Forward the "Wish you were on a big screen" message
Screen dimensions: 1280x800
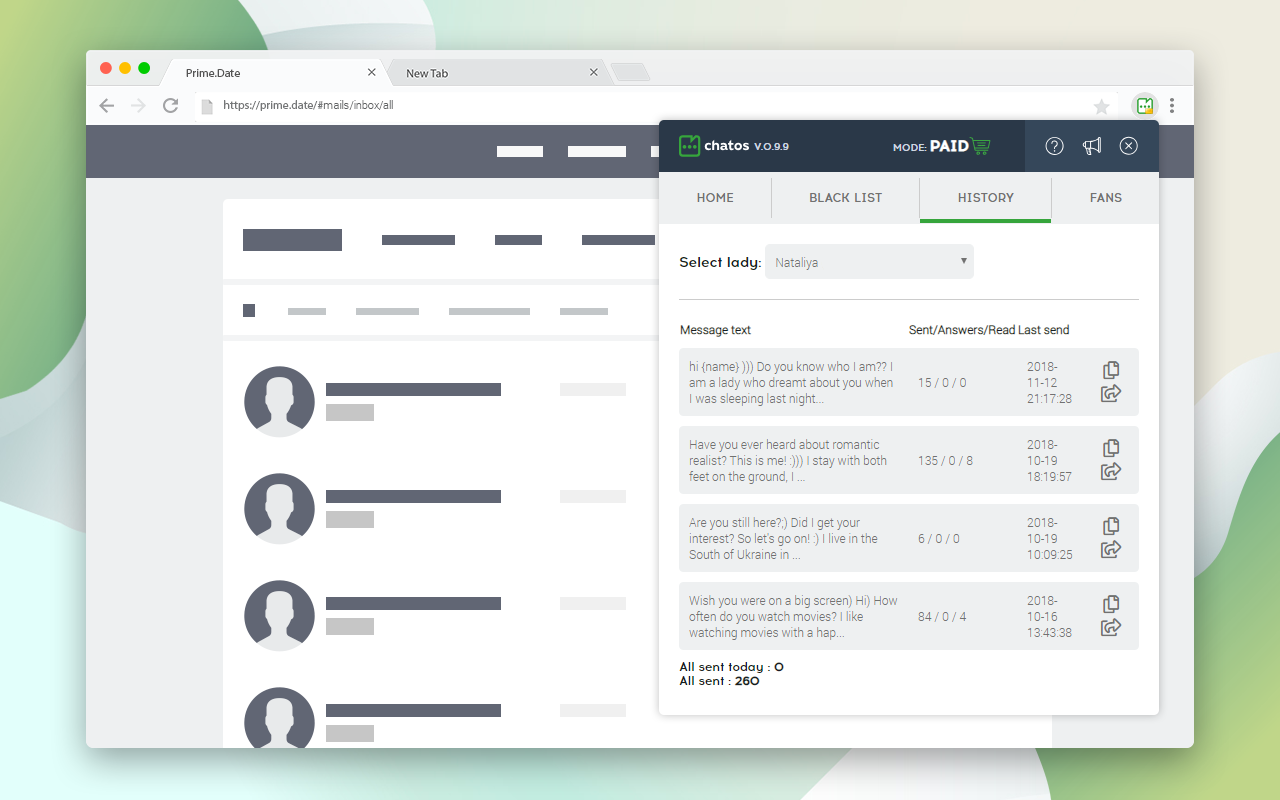(1111, 627)
